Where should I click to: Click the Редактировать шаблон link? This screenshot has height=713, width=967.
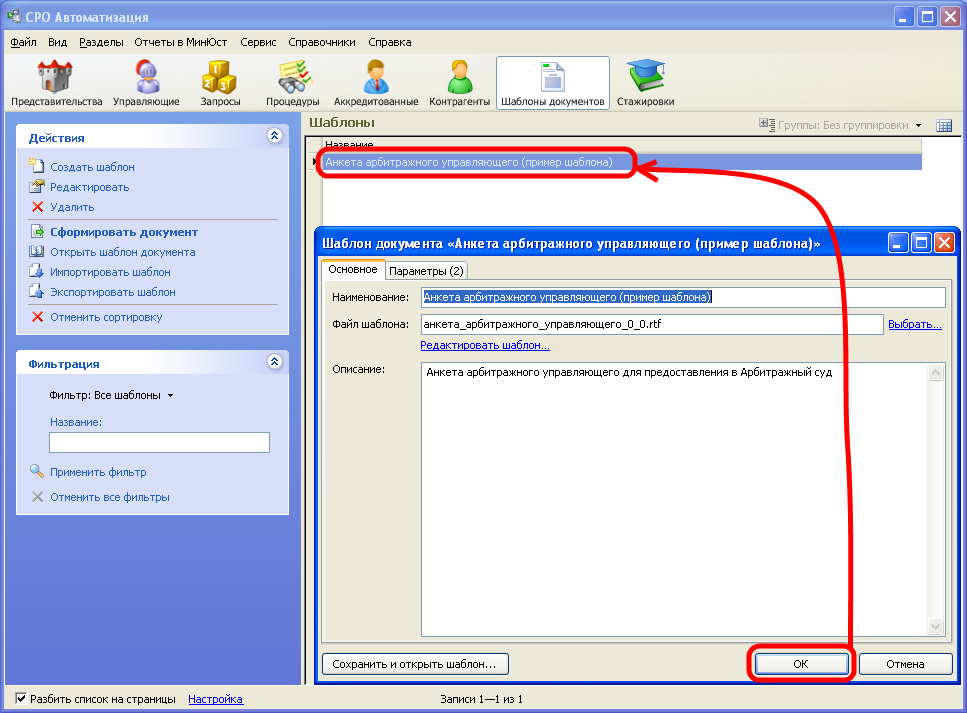[x=484, y=345]
